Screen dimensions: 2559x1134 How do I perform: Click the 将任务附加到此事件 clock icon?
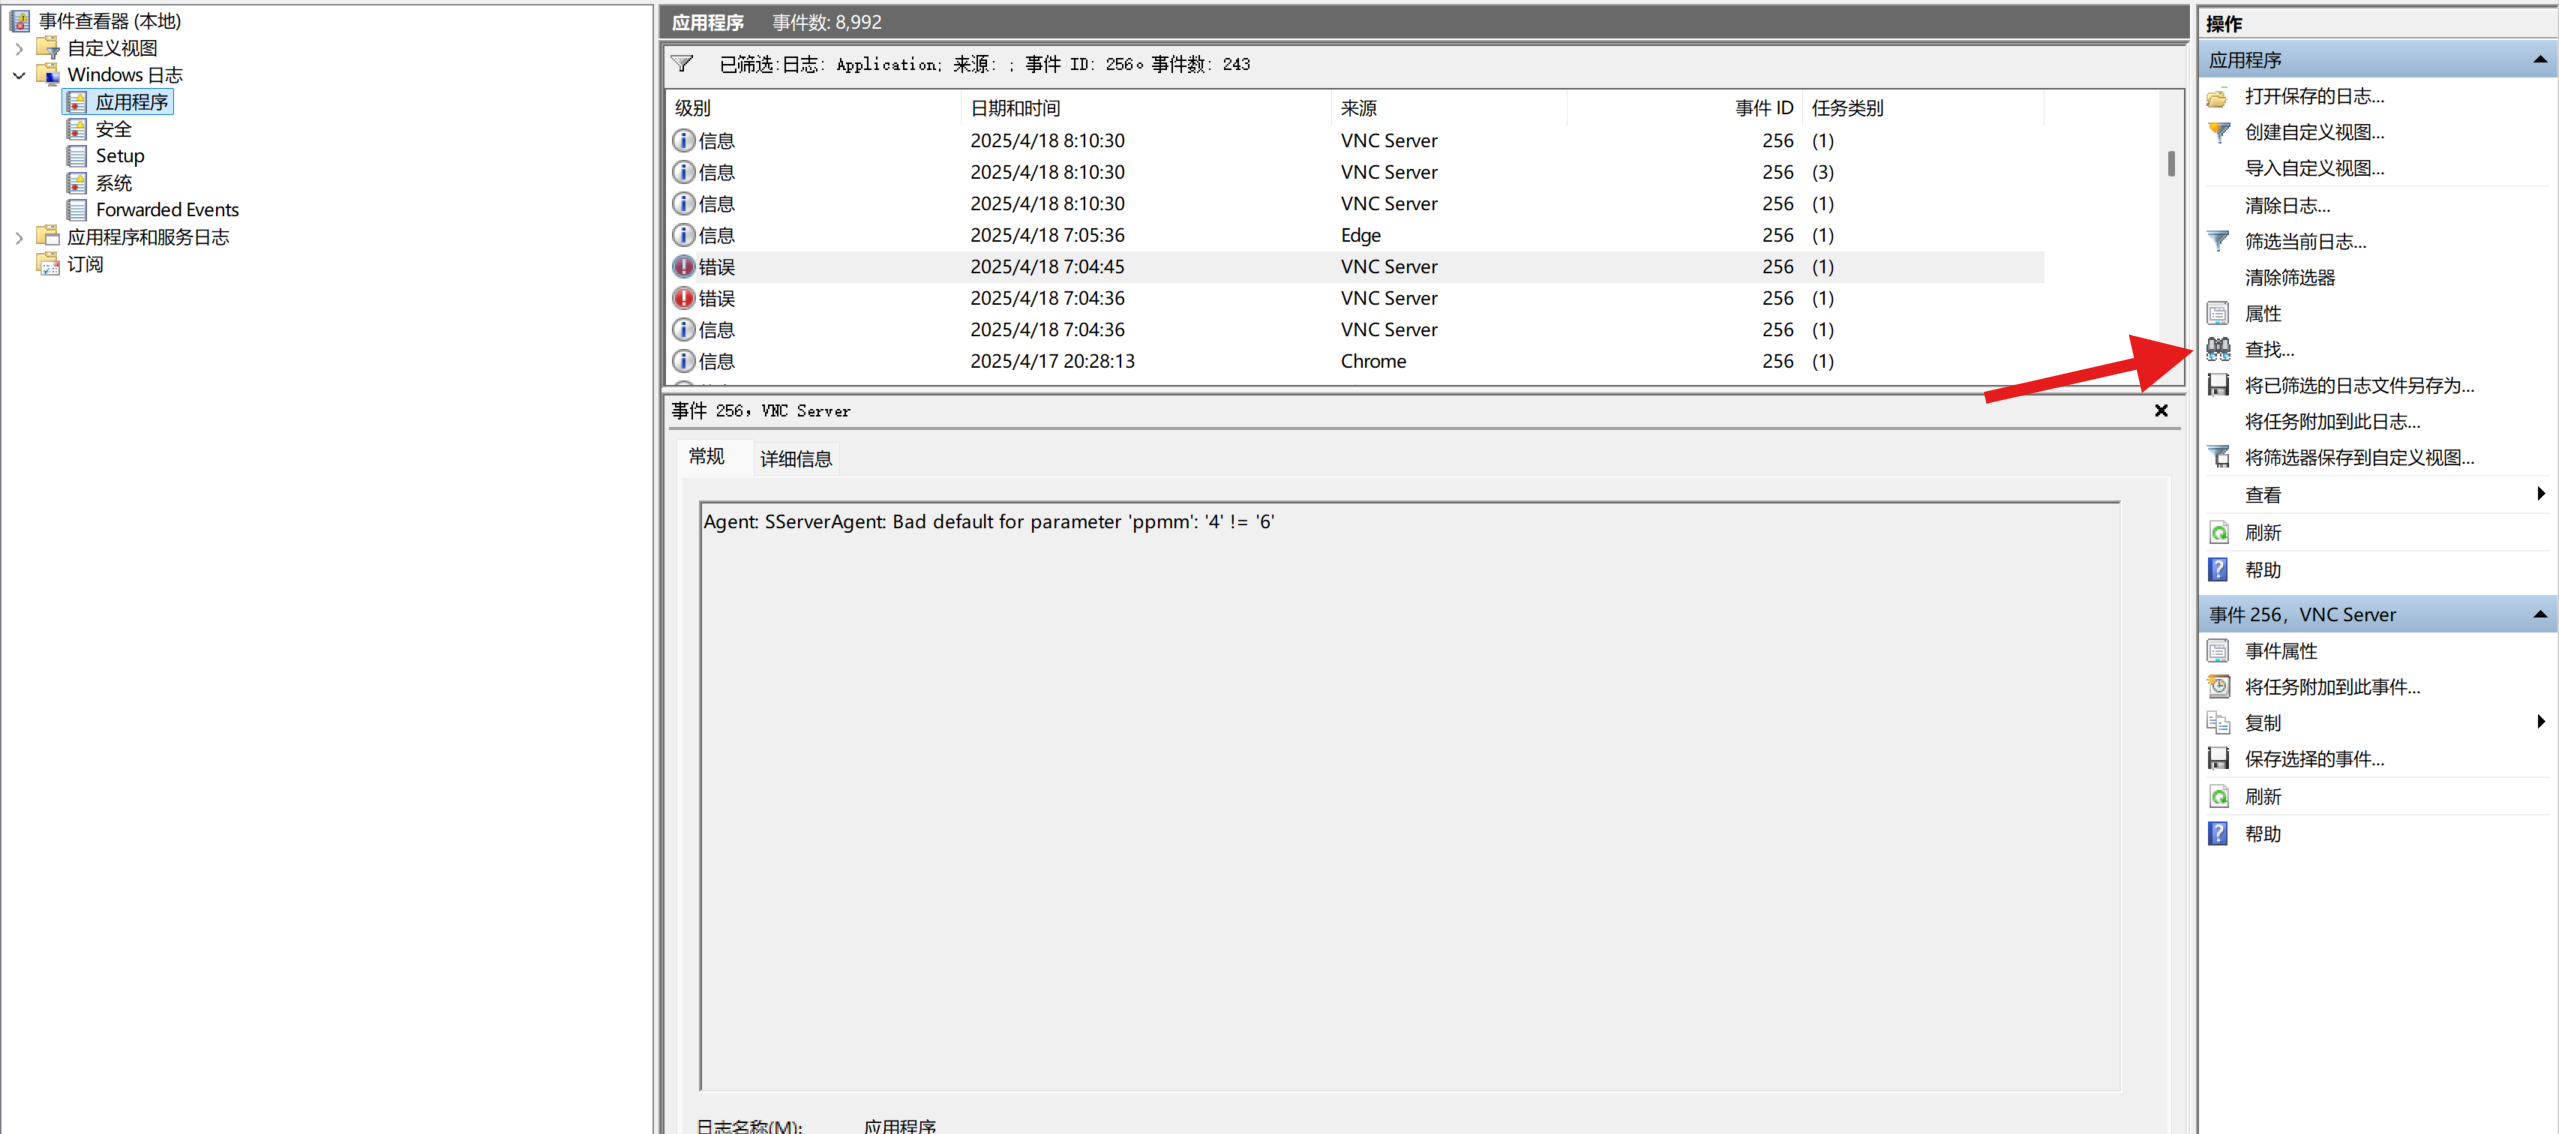(x=2218, y=687)
